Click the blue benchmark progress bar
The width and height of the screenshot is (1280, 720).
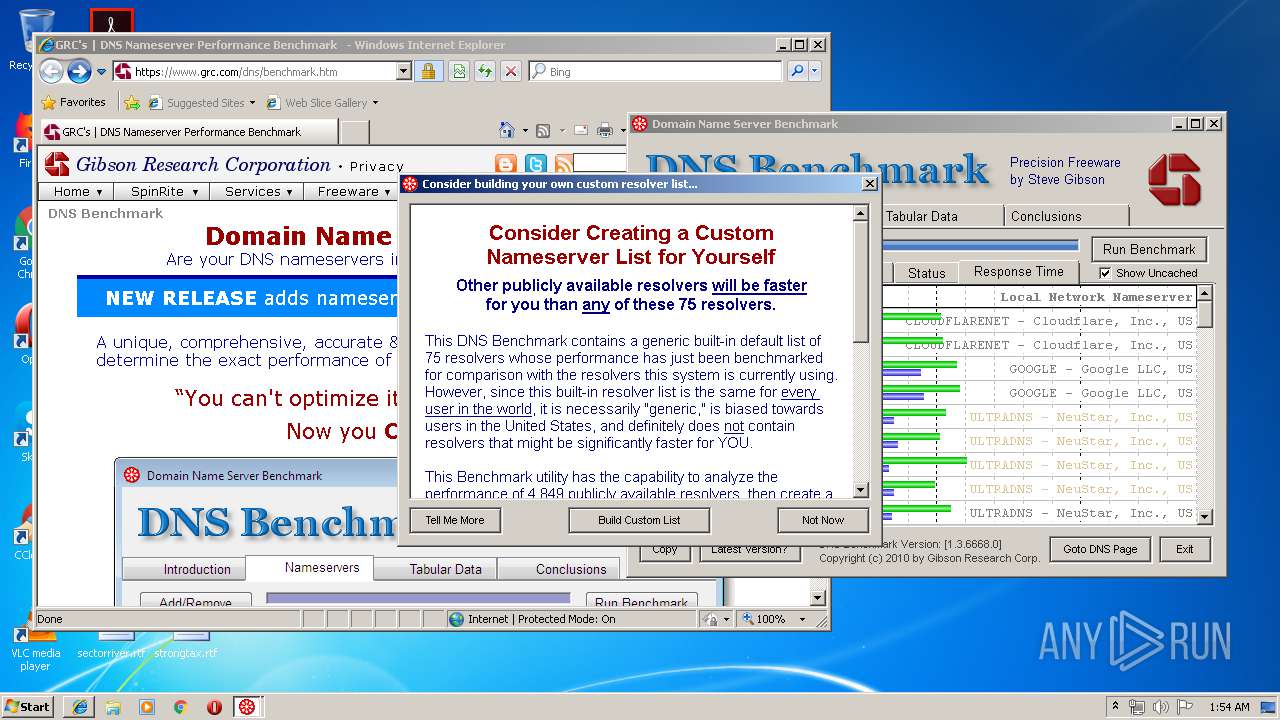click(x=981, y=245)
